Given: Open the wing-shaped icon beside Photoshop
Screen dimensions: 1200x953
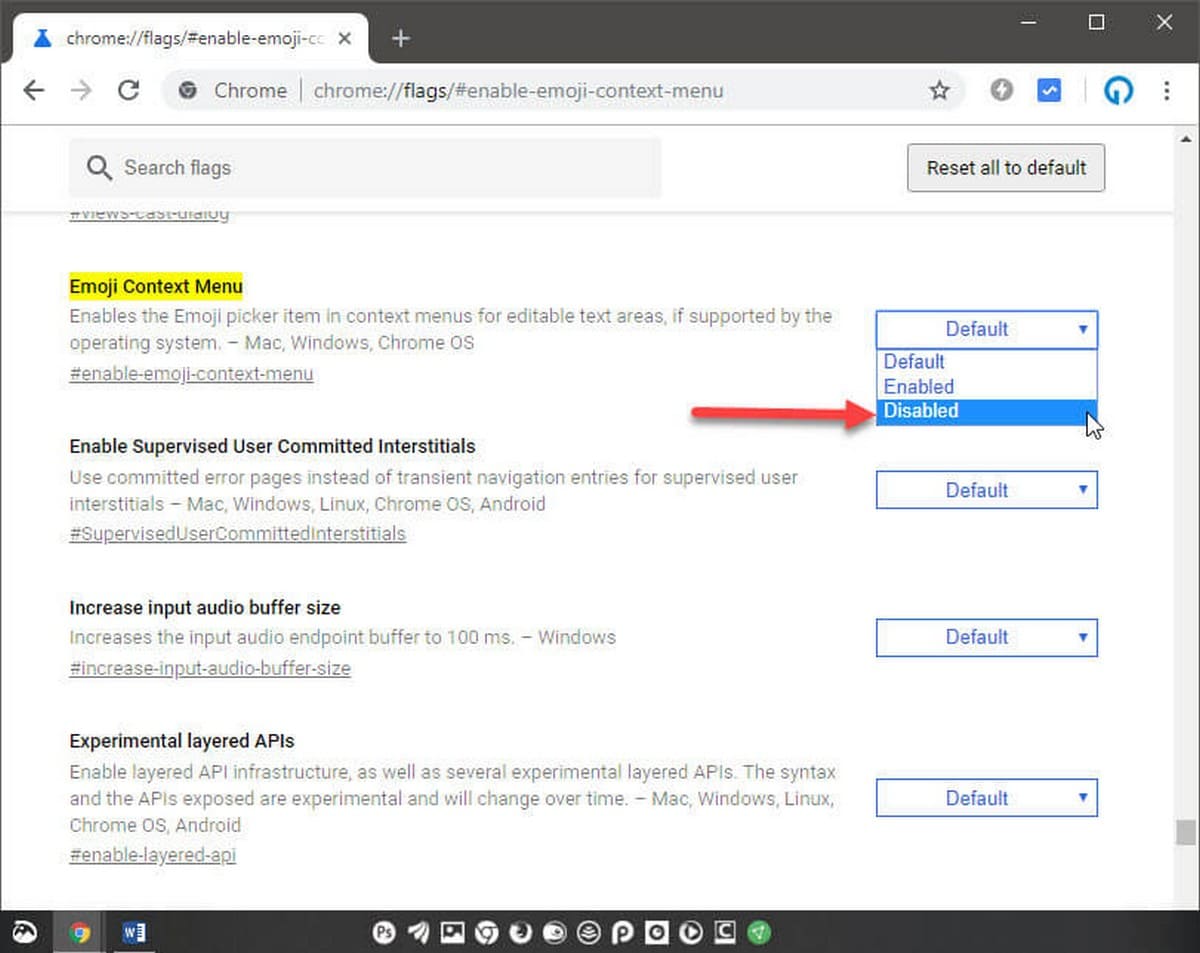Looking at the screenshot, I should point(419,933).
